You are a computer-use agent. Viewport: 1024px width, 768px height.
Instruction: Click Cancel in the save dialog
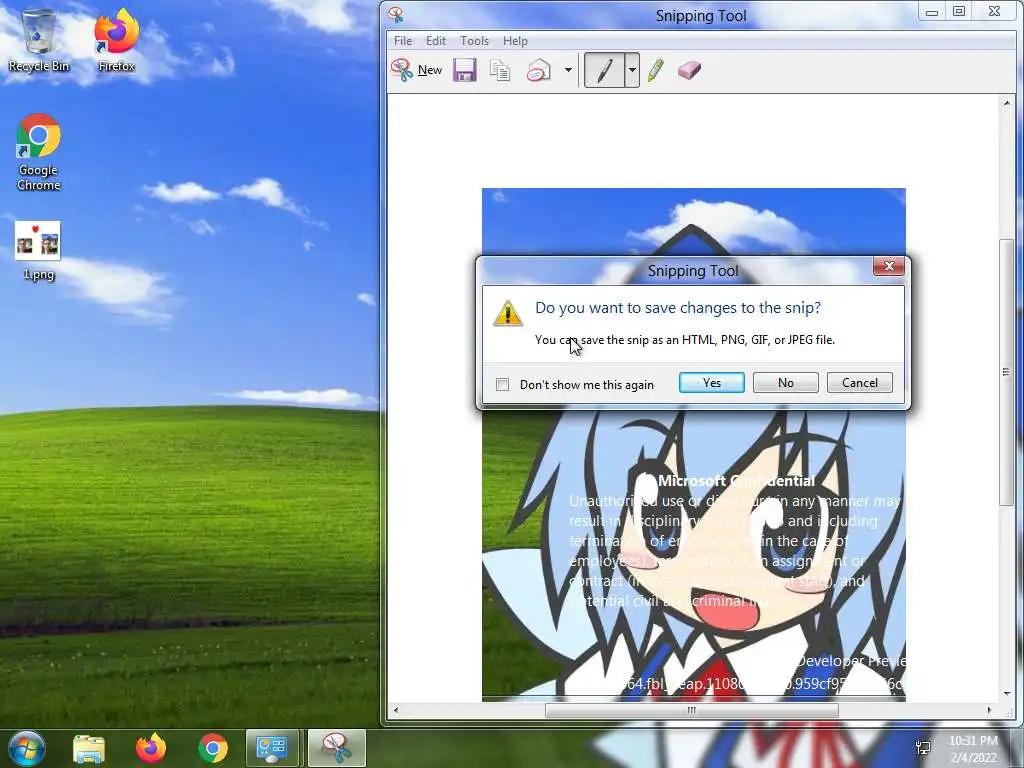[x=859, y=383]
